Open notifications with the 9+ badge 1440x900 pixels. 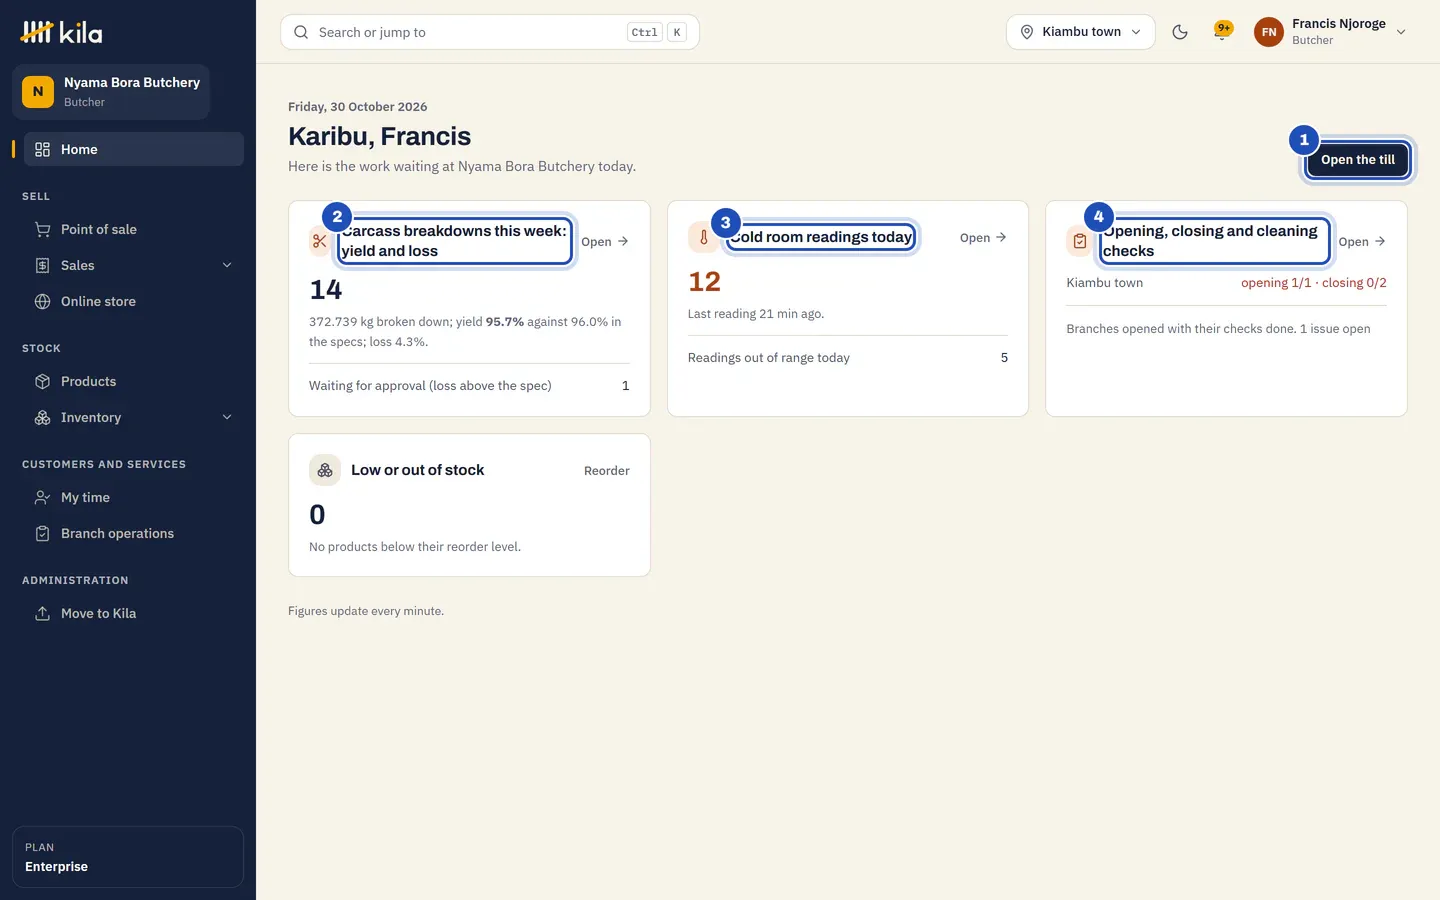[1222, 31]
